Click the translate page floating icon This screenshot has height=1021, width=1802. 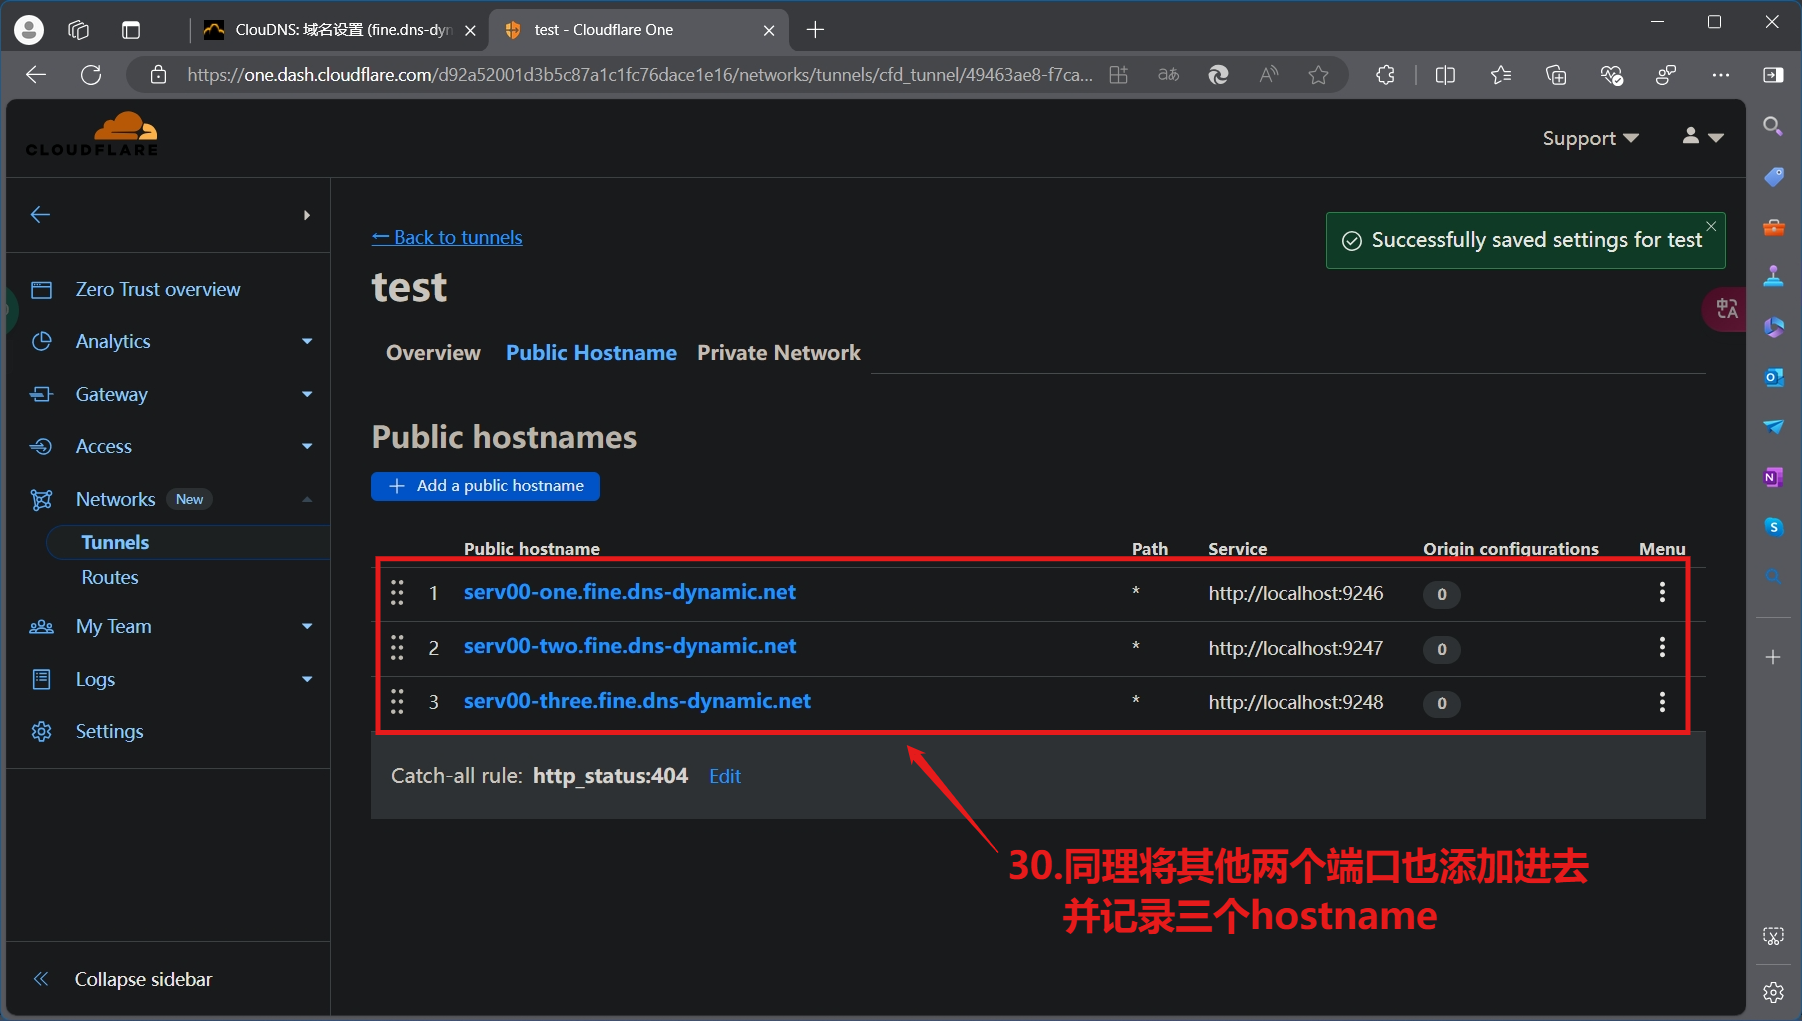point(1726,309)
